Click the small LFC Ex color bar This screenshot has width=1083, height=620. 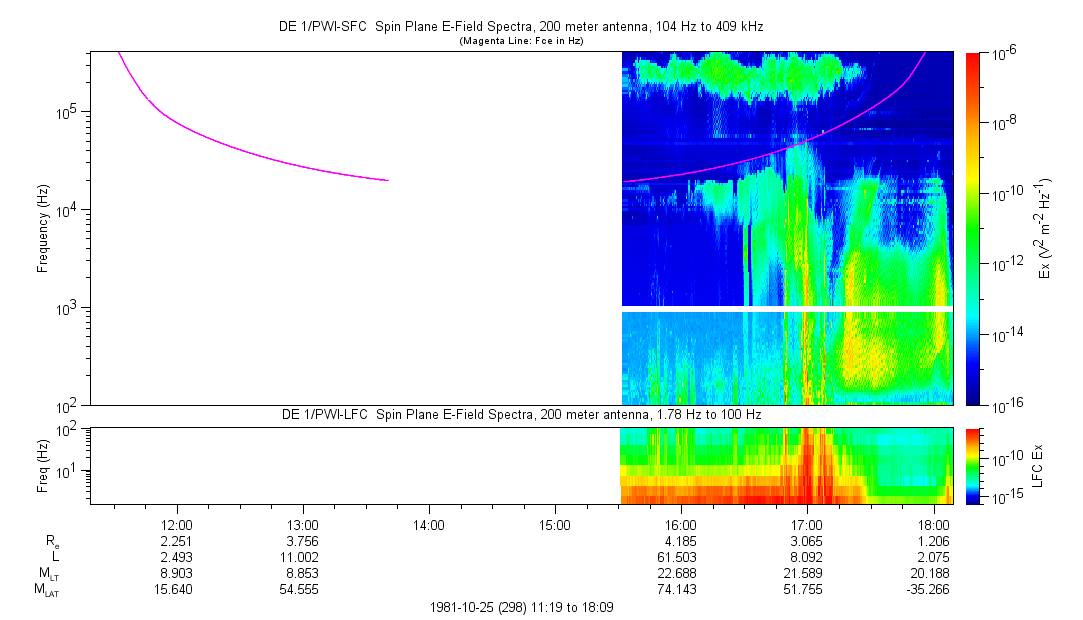point(973,465)
